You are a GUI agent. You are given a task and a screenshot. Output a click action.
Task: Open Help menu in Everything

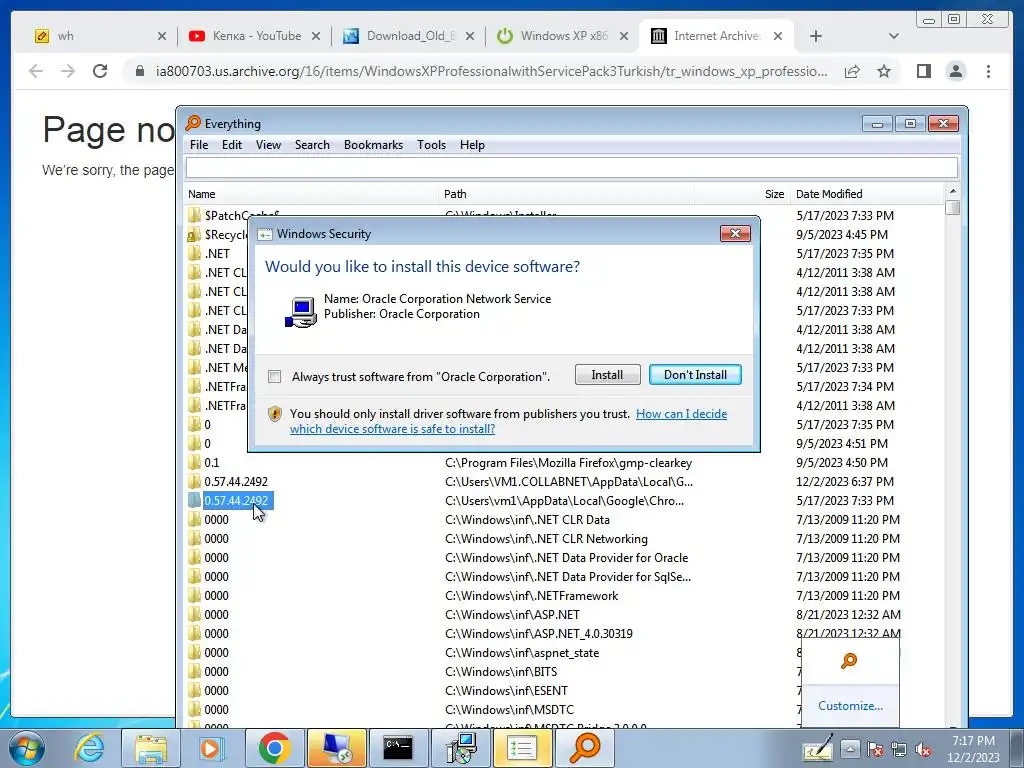[472, 145]
